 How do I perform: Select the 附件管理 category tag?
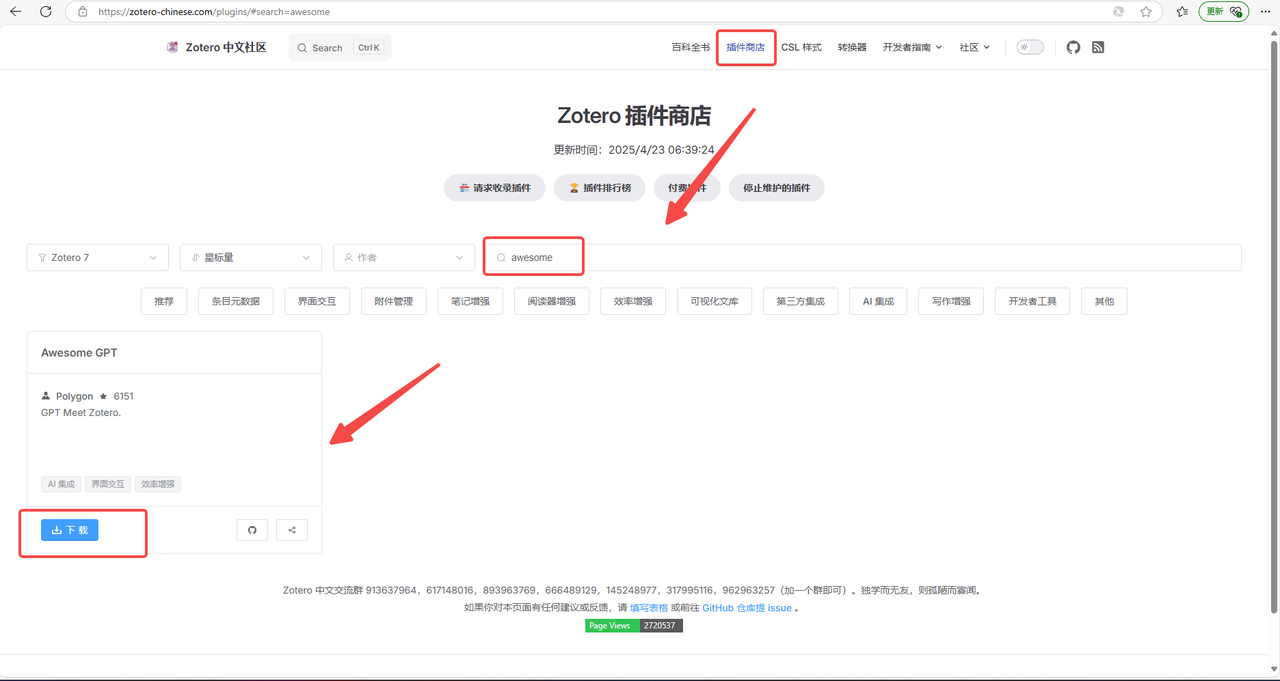(x=394, y=301)
